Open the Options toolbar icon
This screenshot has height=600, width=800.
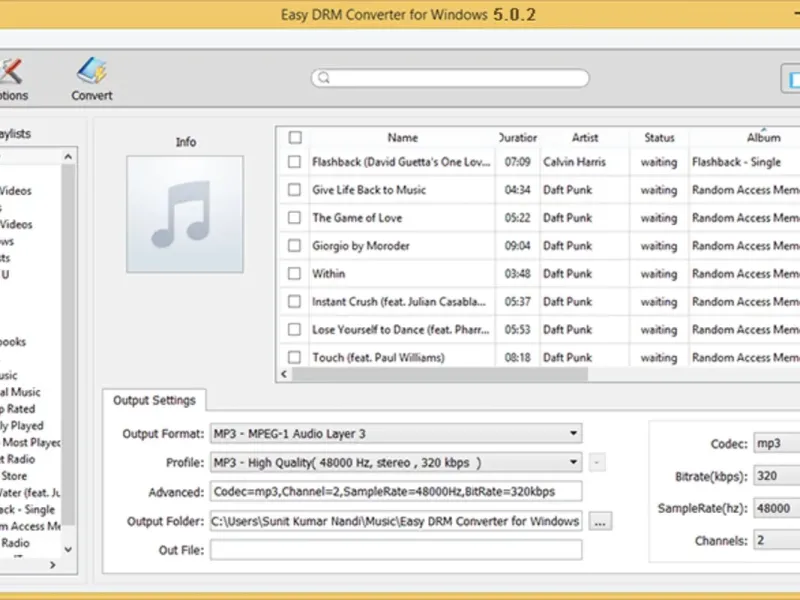[x=12, y=79]
